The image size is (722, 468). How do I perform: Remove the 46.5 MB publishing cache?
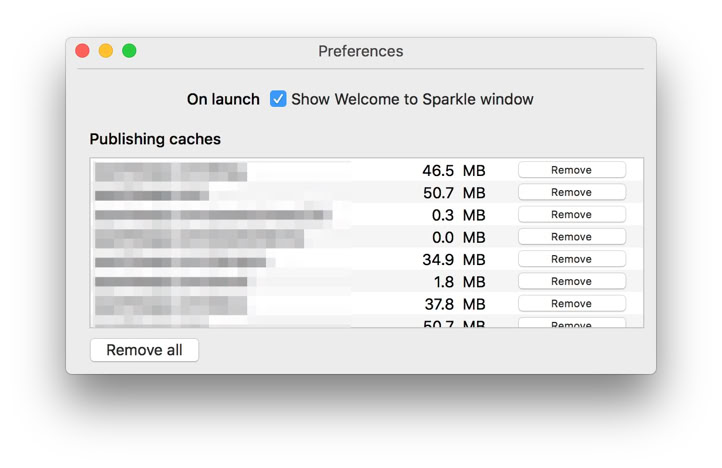571,170
